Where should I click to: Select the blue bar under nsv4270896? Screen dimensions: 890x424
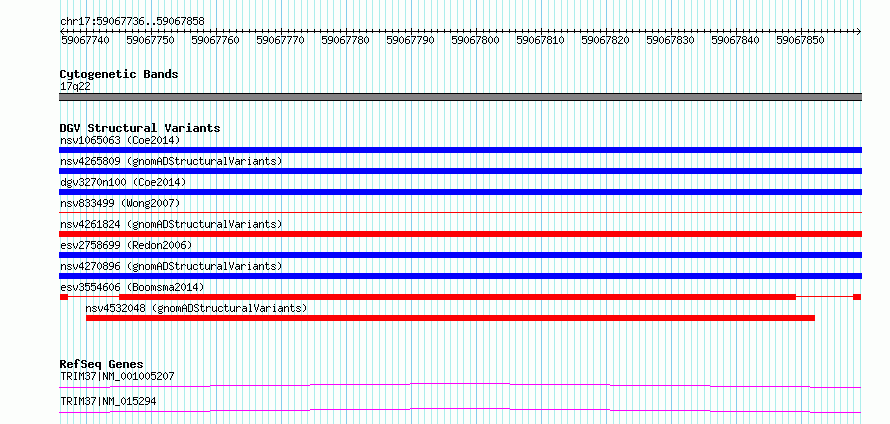coord(460,276)
